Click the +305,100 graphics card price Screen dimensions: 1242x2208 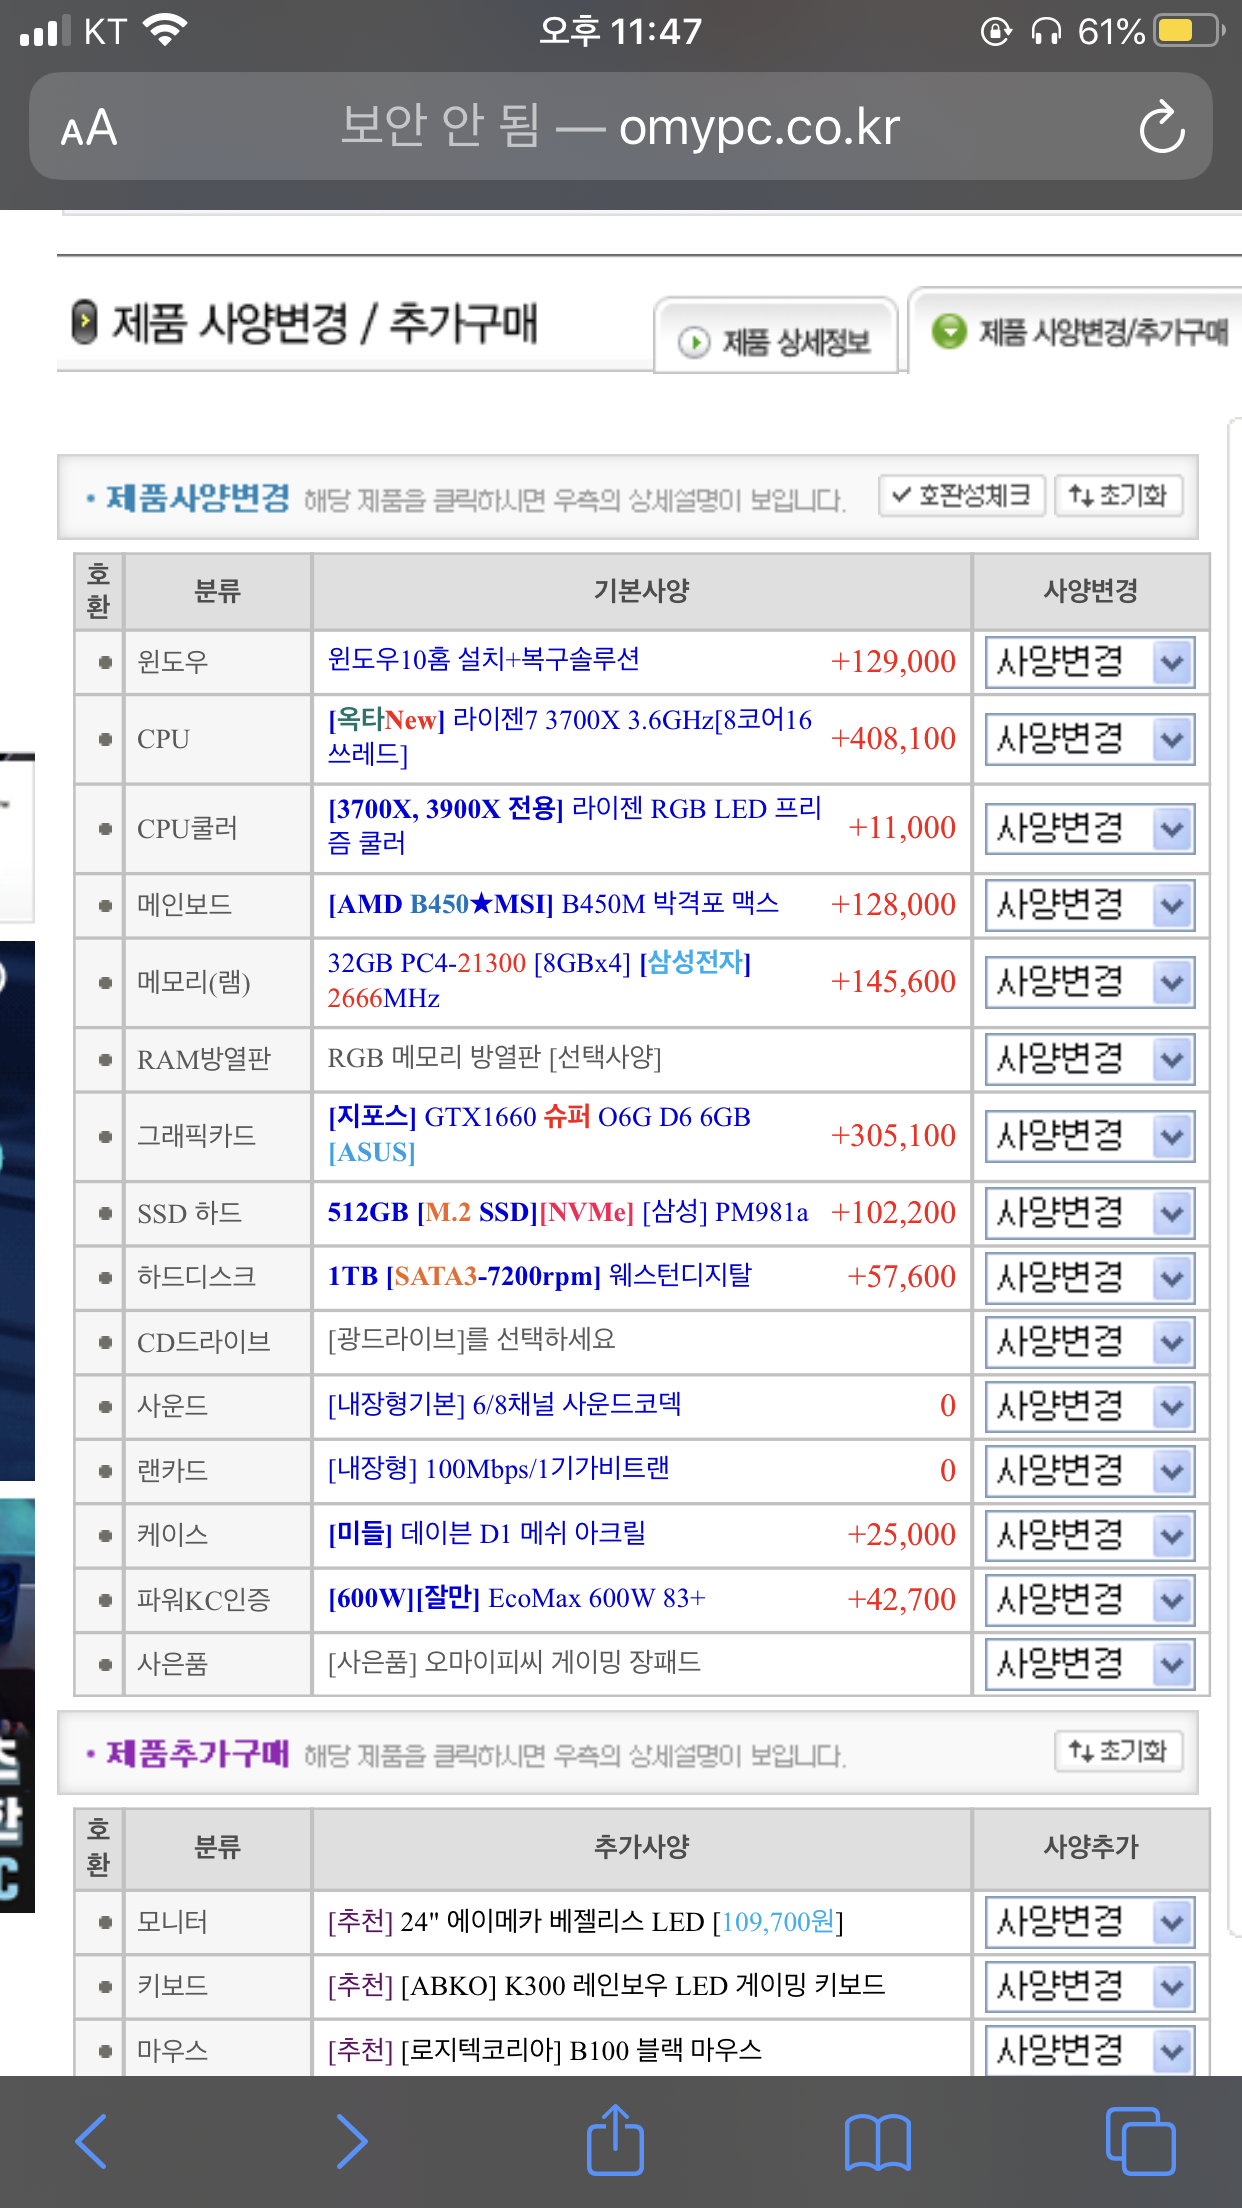point(893,1135)
